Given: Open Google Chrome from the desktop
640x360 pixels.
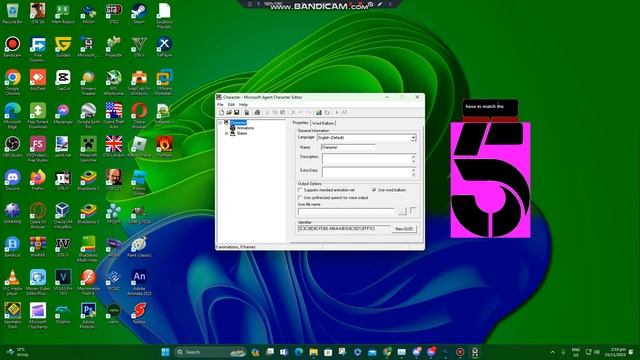Looking at the screenshot, I should point(12,82).
